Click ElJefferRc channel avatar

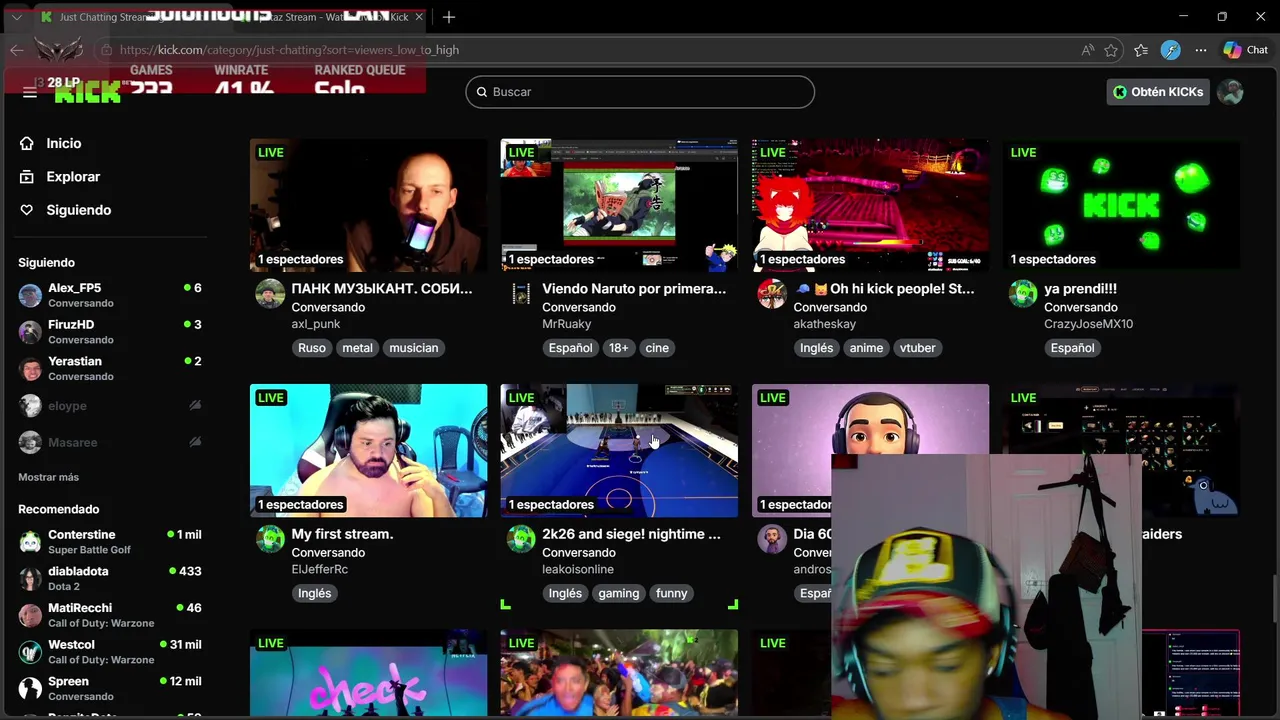pyautogui.click(x=270, y=539)
